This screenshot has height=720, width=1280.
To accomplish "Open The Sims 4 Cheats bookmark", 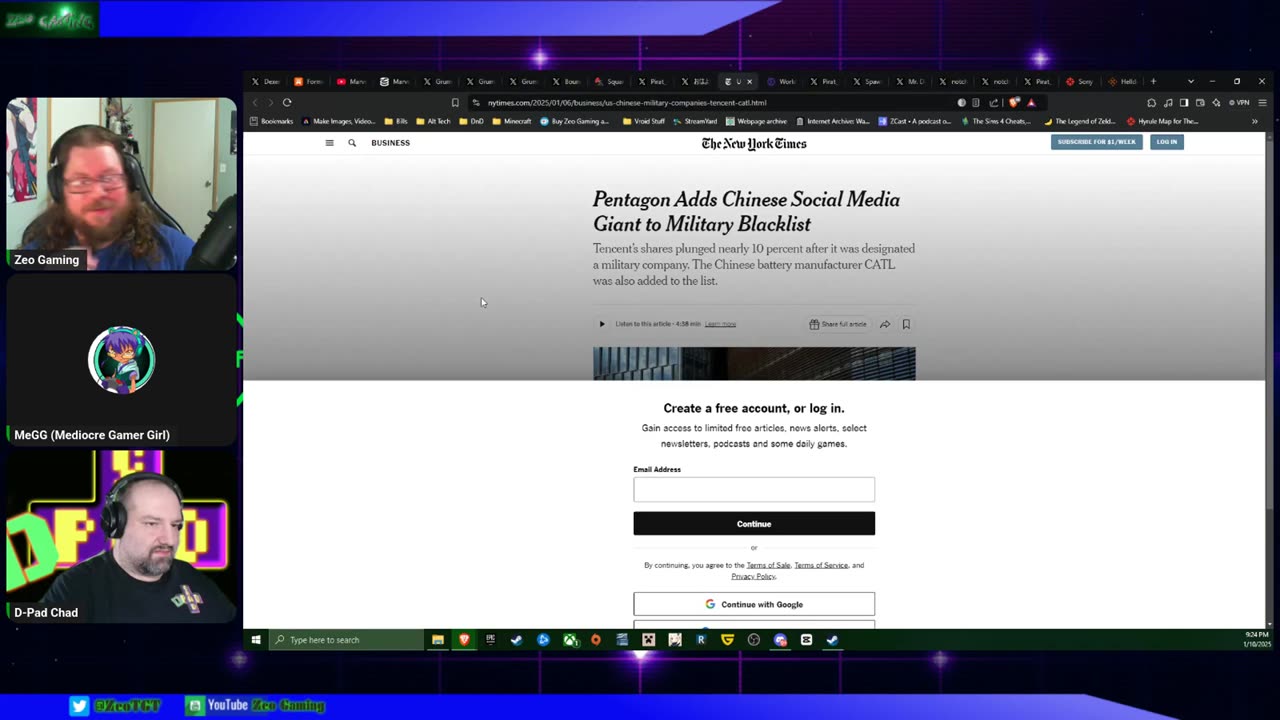I will point(995,122).
